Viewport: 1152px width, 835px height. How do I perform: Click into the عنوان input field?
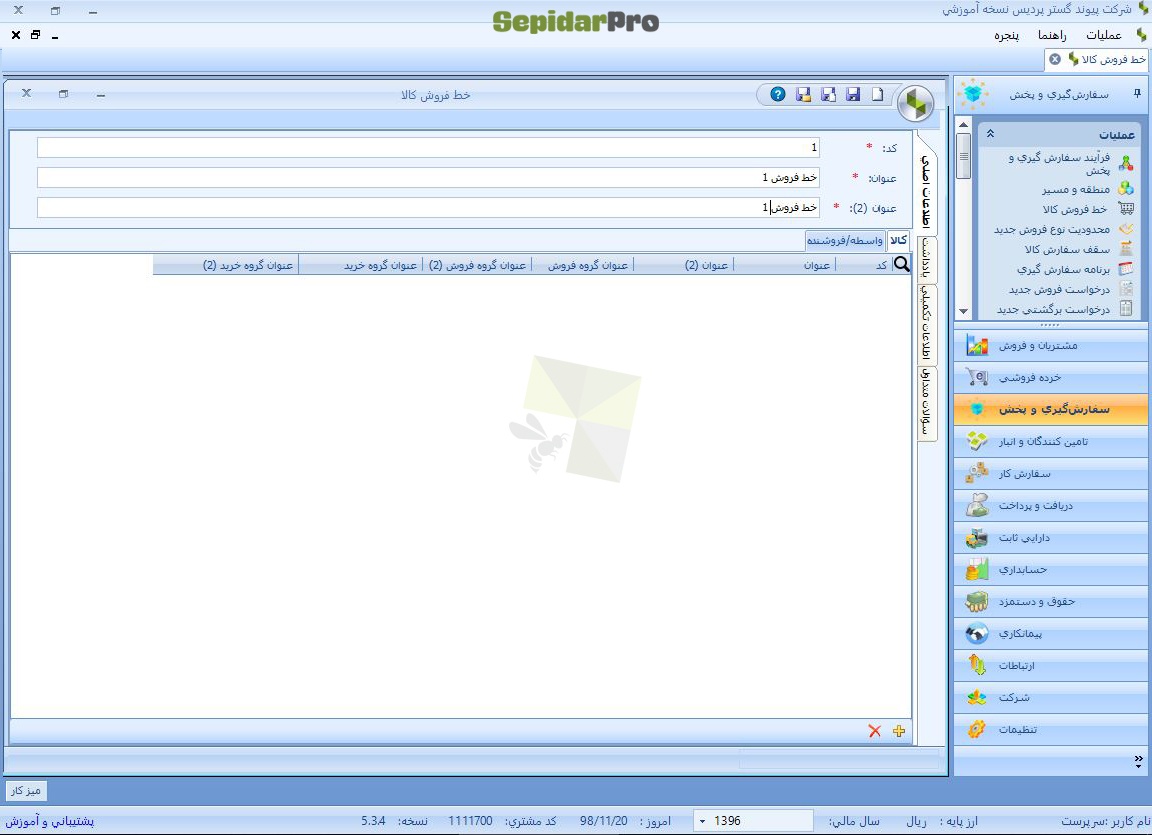428,178
